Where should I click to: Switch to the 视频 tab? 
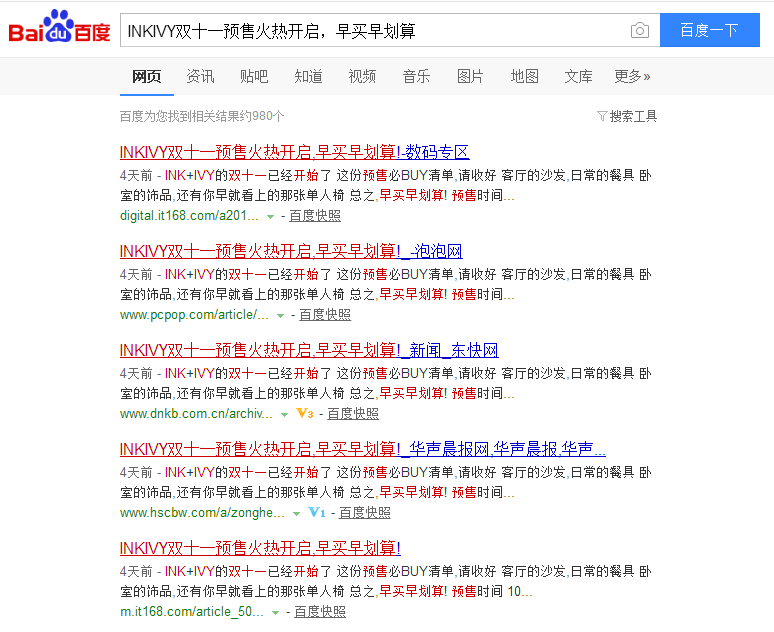coord(362,77)
